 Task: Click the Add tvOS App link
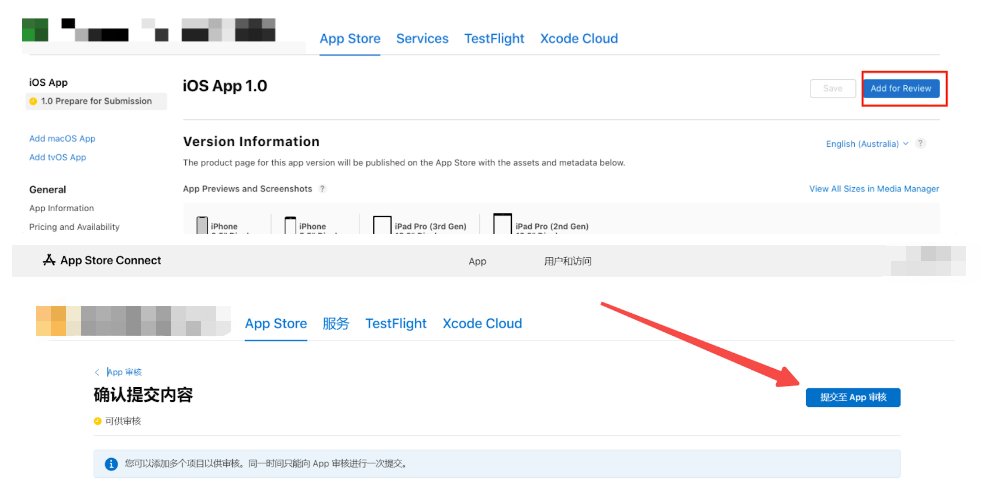(58, 157)
